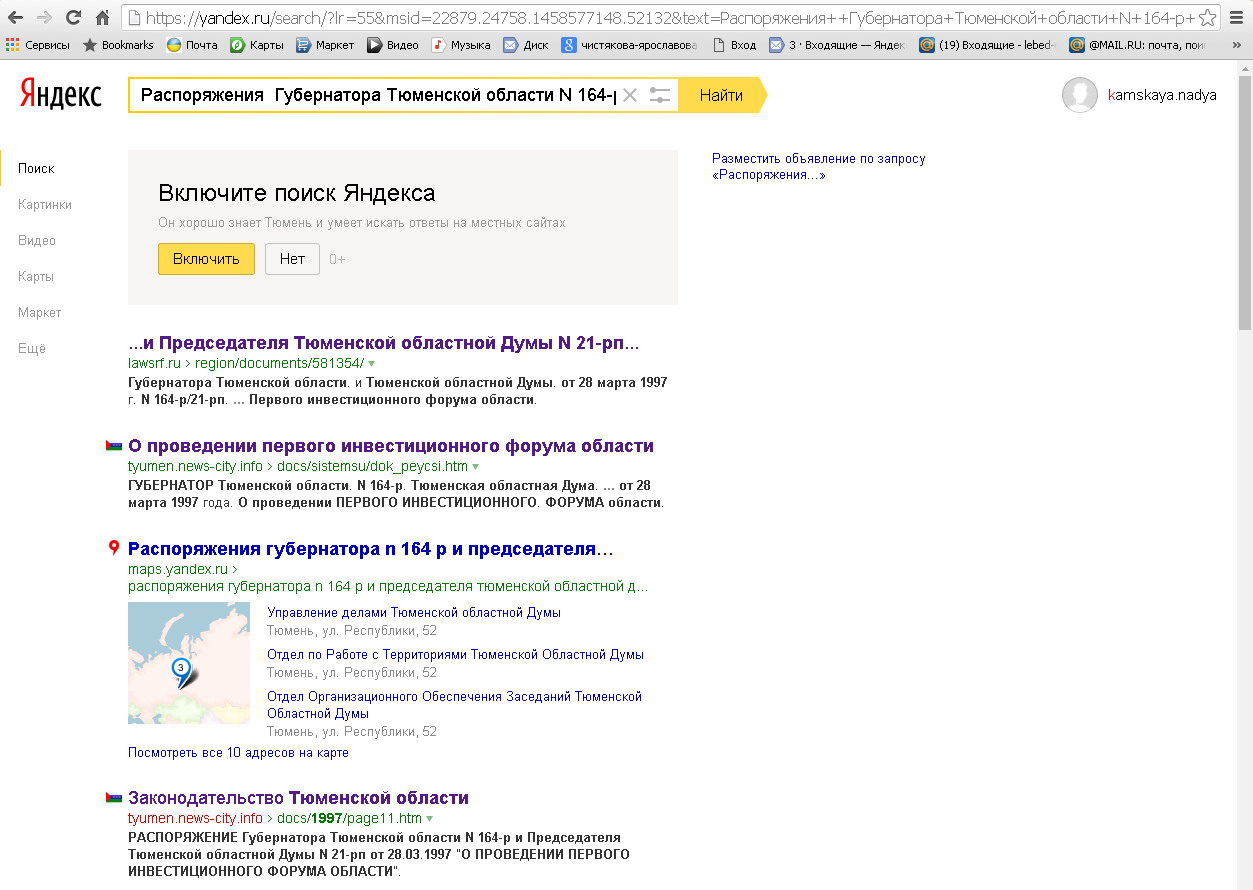This screenshot has width=1253, height=890.
Task: Open the browser home page icon
Action: tap(102, 17)
